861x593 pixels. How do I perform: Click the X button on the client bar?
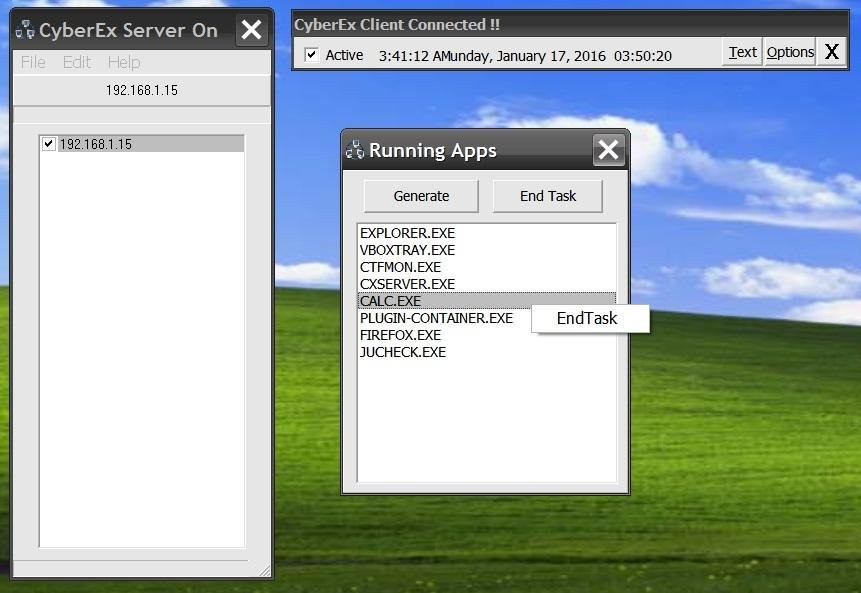coord(831,52)
